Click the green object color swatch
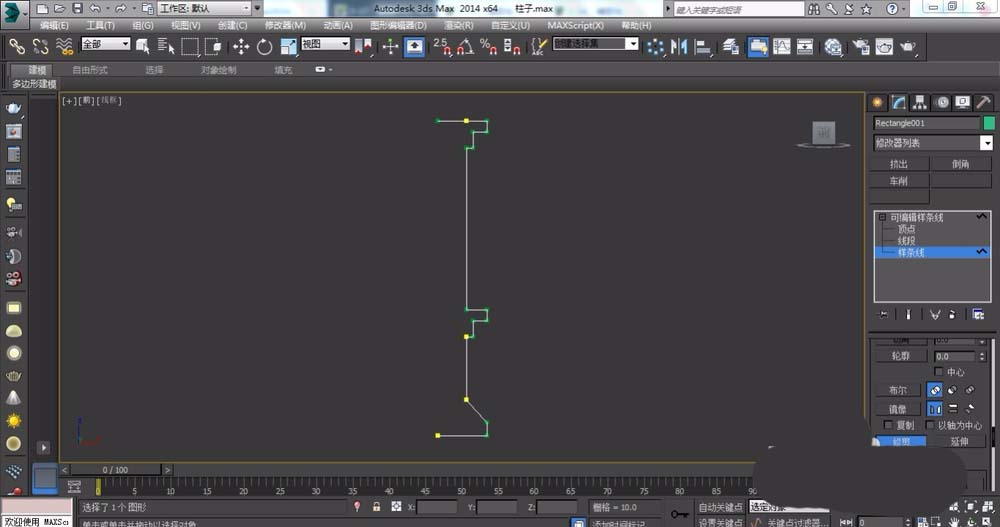1000x527 pixels. [988, 123]
